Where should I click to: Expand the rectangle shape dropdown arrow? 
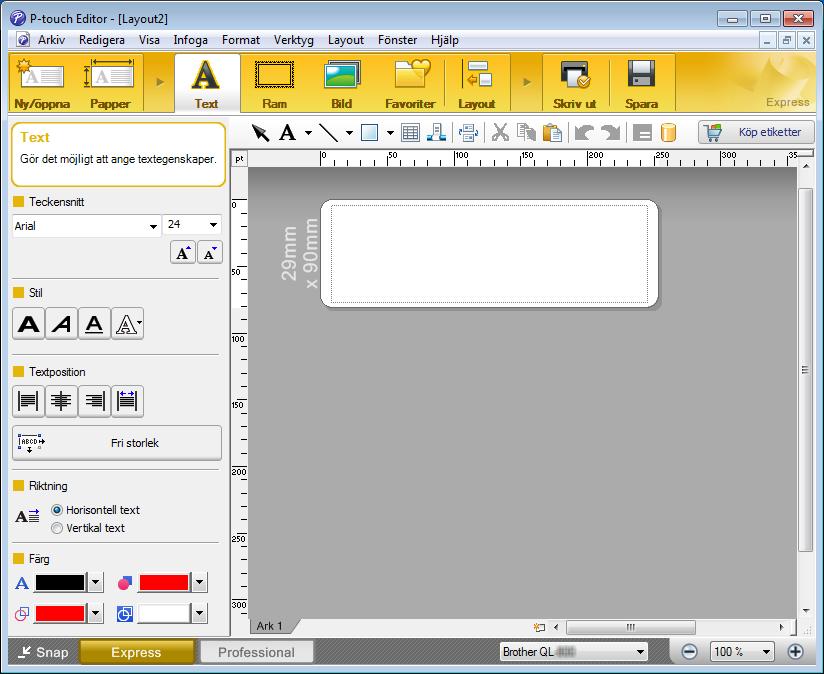(x=390, y=133)
